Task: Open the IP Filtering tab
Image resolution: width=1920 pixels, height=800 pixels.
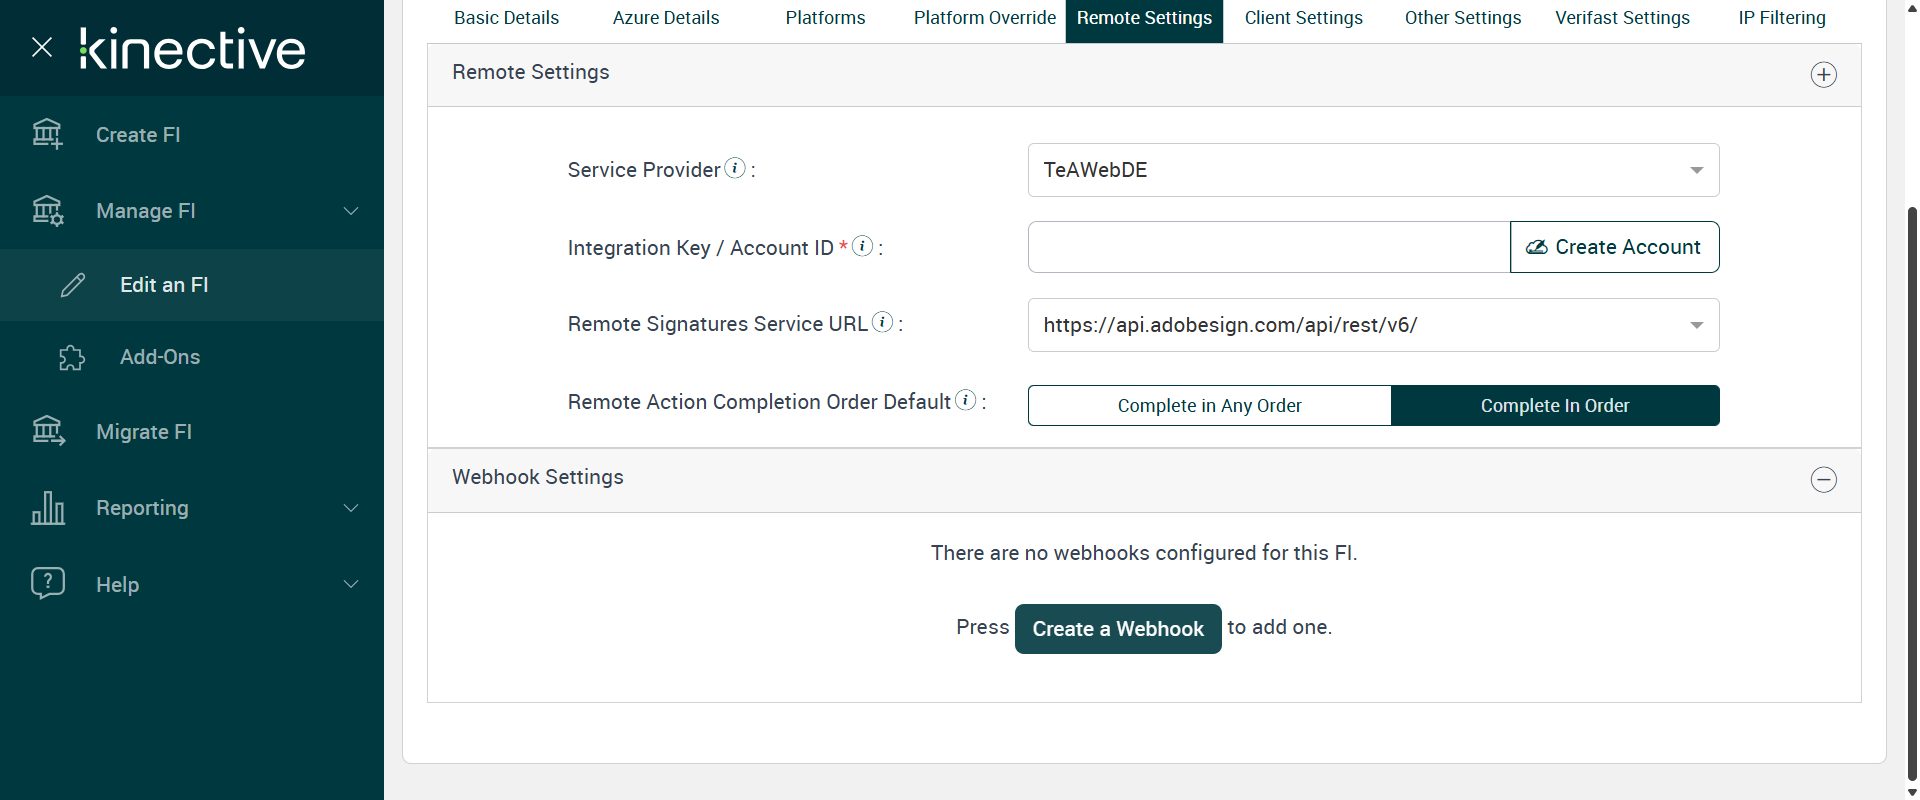Action: 1781,18
